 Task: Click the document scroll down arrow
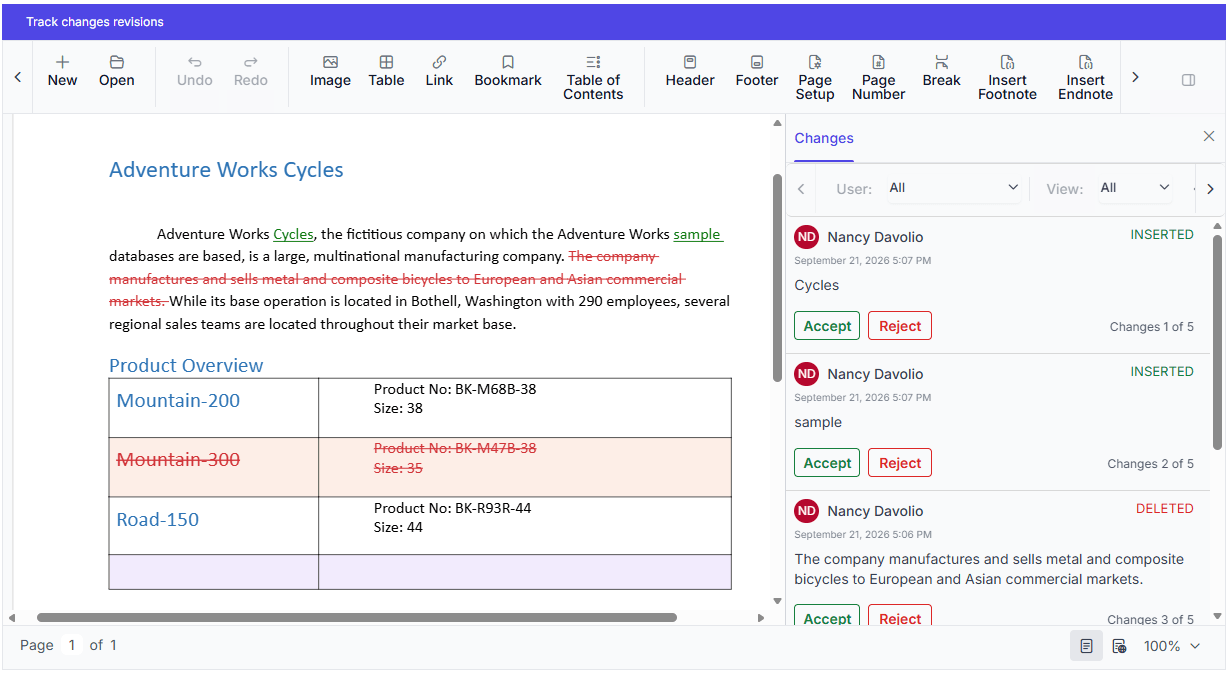(x=777, y=601)
